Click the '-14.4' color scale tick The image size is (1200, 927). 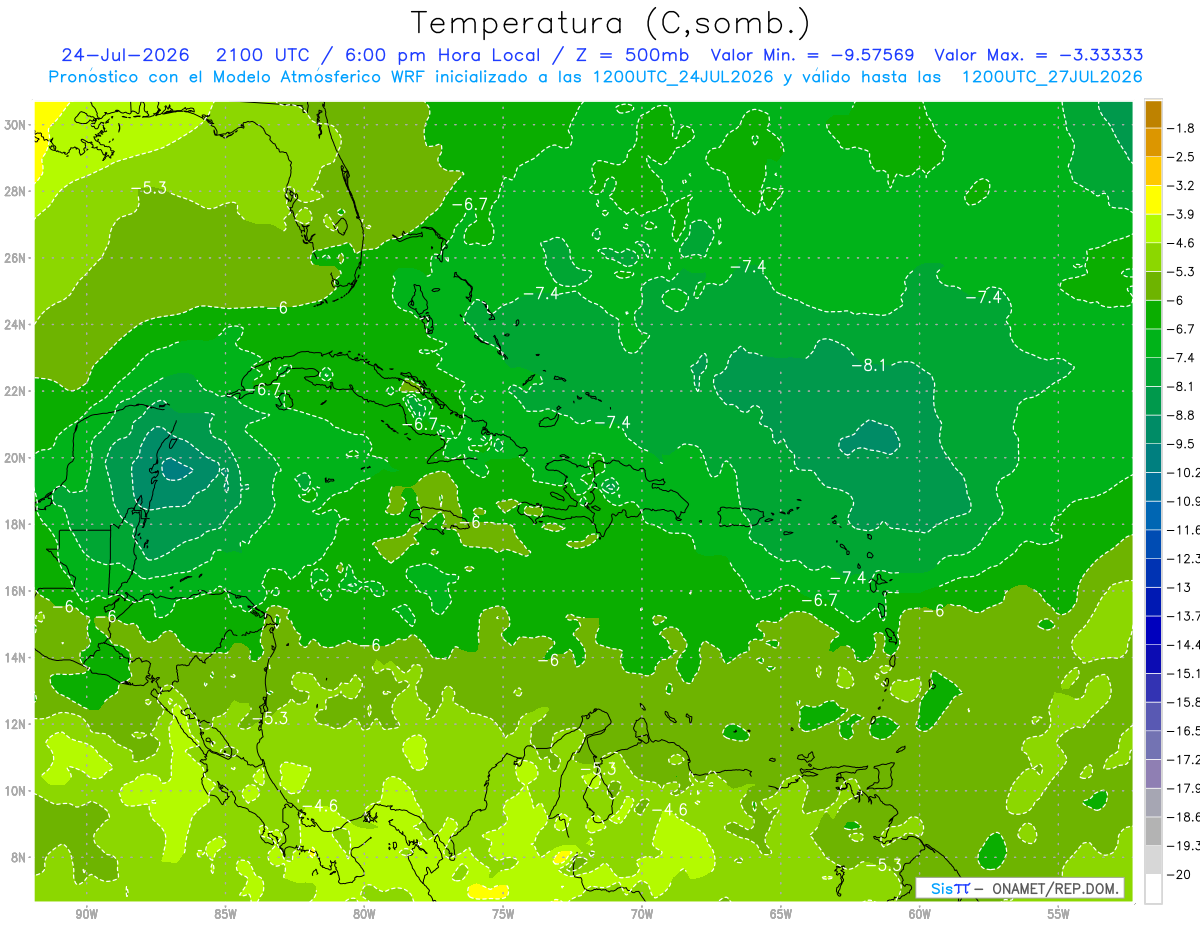(1185, 644)
